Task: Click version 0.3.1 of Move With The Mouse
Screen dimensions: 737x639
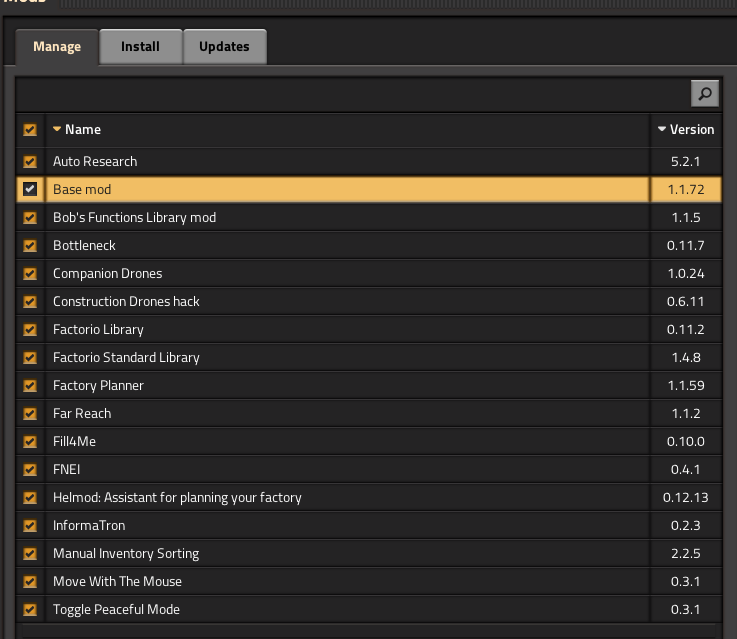Action: click(686, 581)
